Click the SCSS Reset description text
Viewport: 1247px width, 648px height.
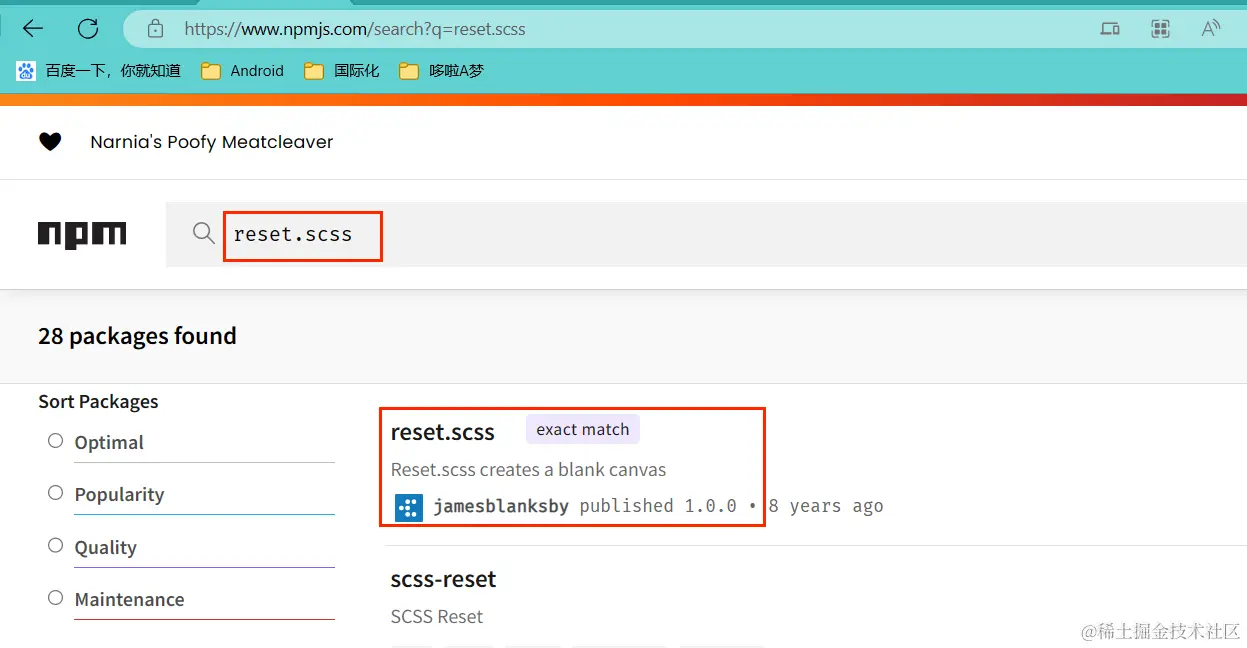(x=437, y=617)
